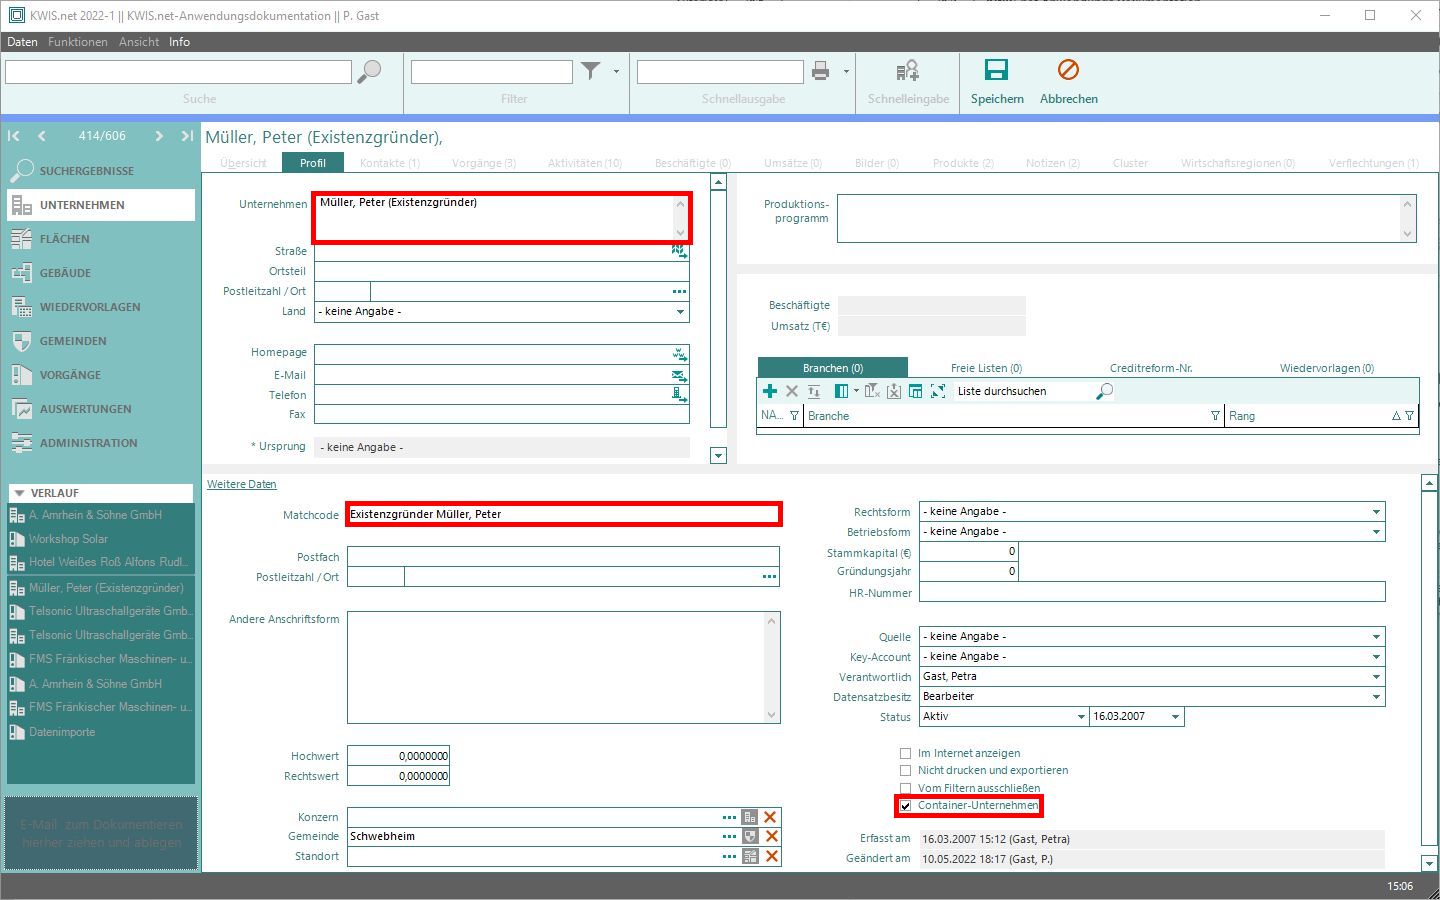Open ADMINISTRATION in sidebar
Screen dimensions: 1440x900
pyautogui.click(x=100, y=443)
